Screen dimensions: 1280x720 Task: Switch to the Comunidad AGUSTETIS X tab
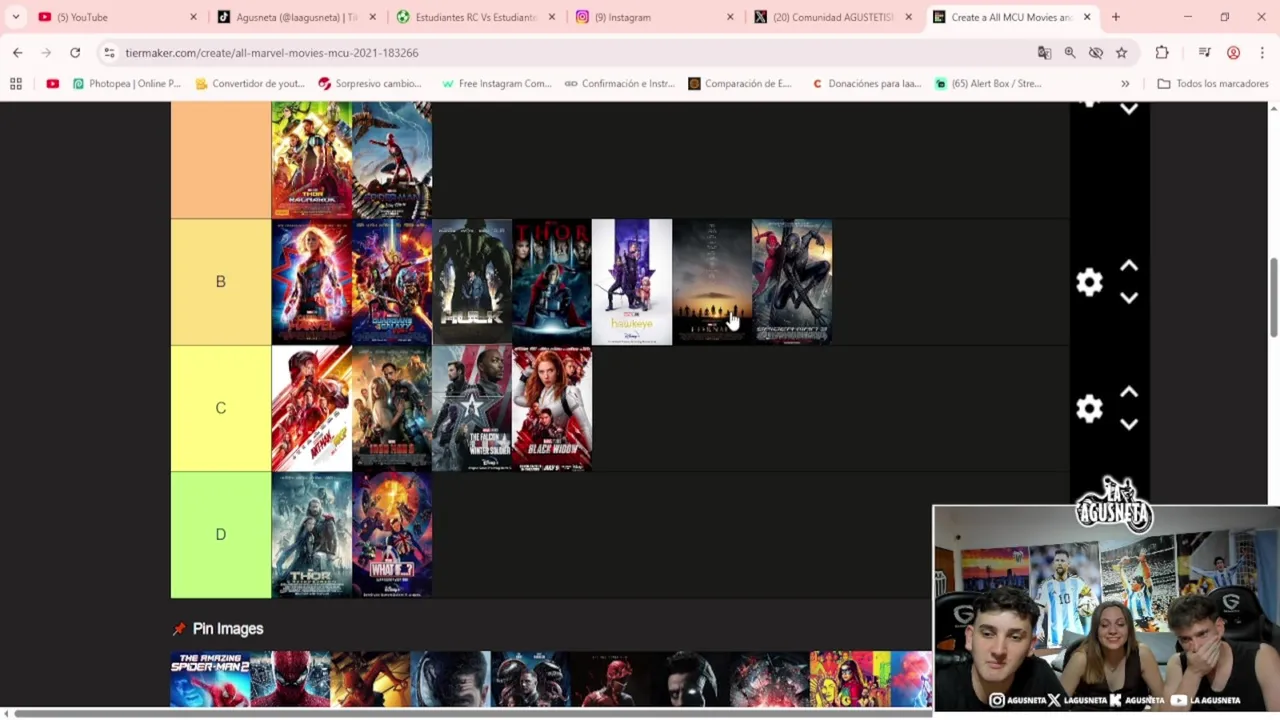click(833, 17)
